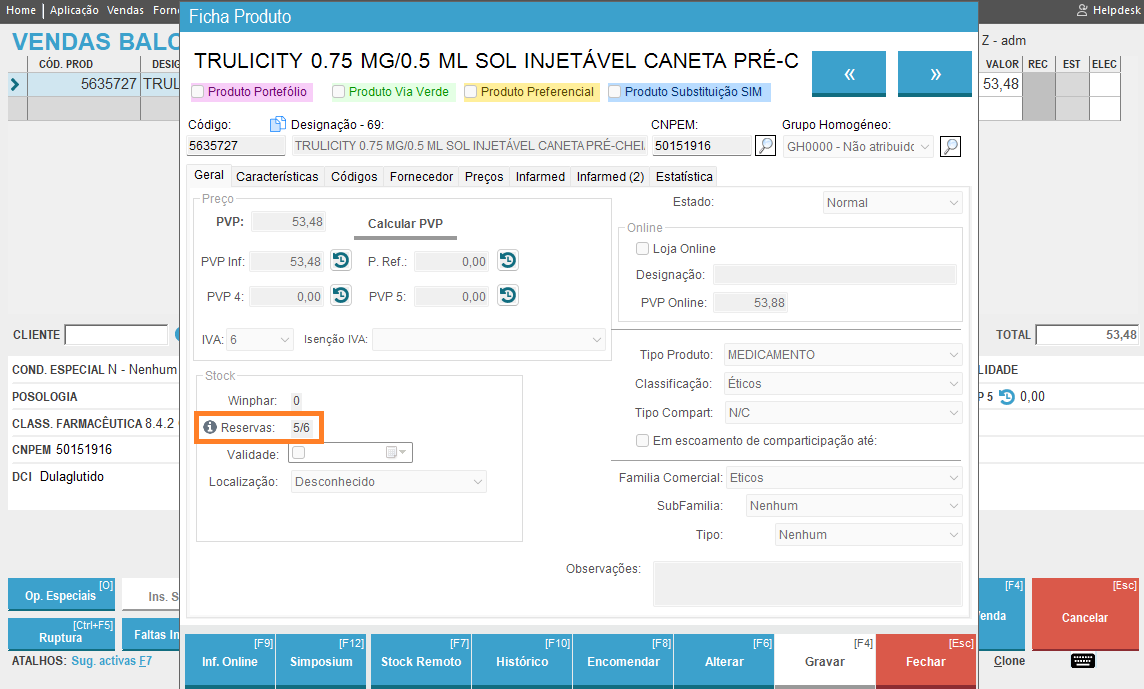
Task: Open the Vendas menu
Action: [x=125, y=10]
